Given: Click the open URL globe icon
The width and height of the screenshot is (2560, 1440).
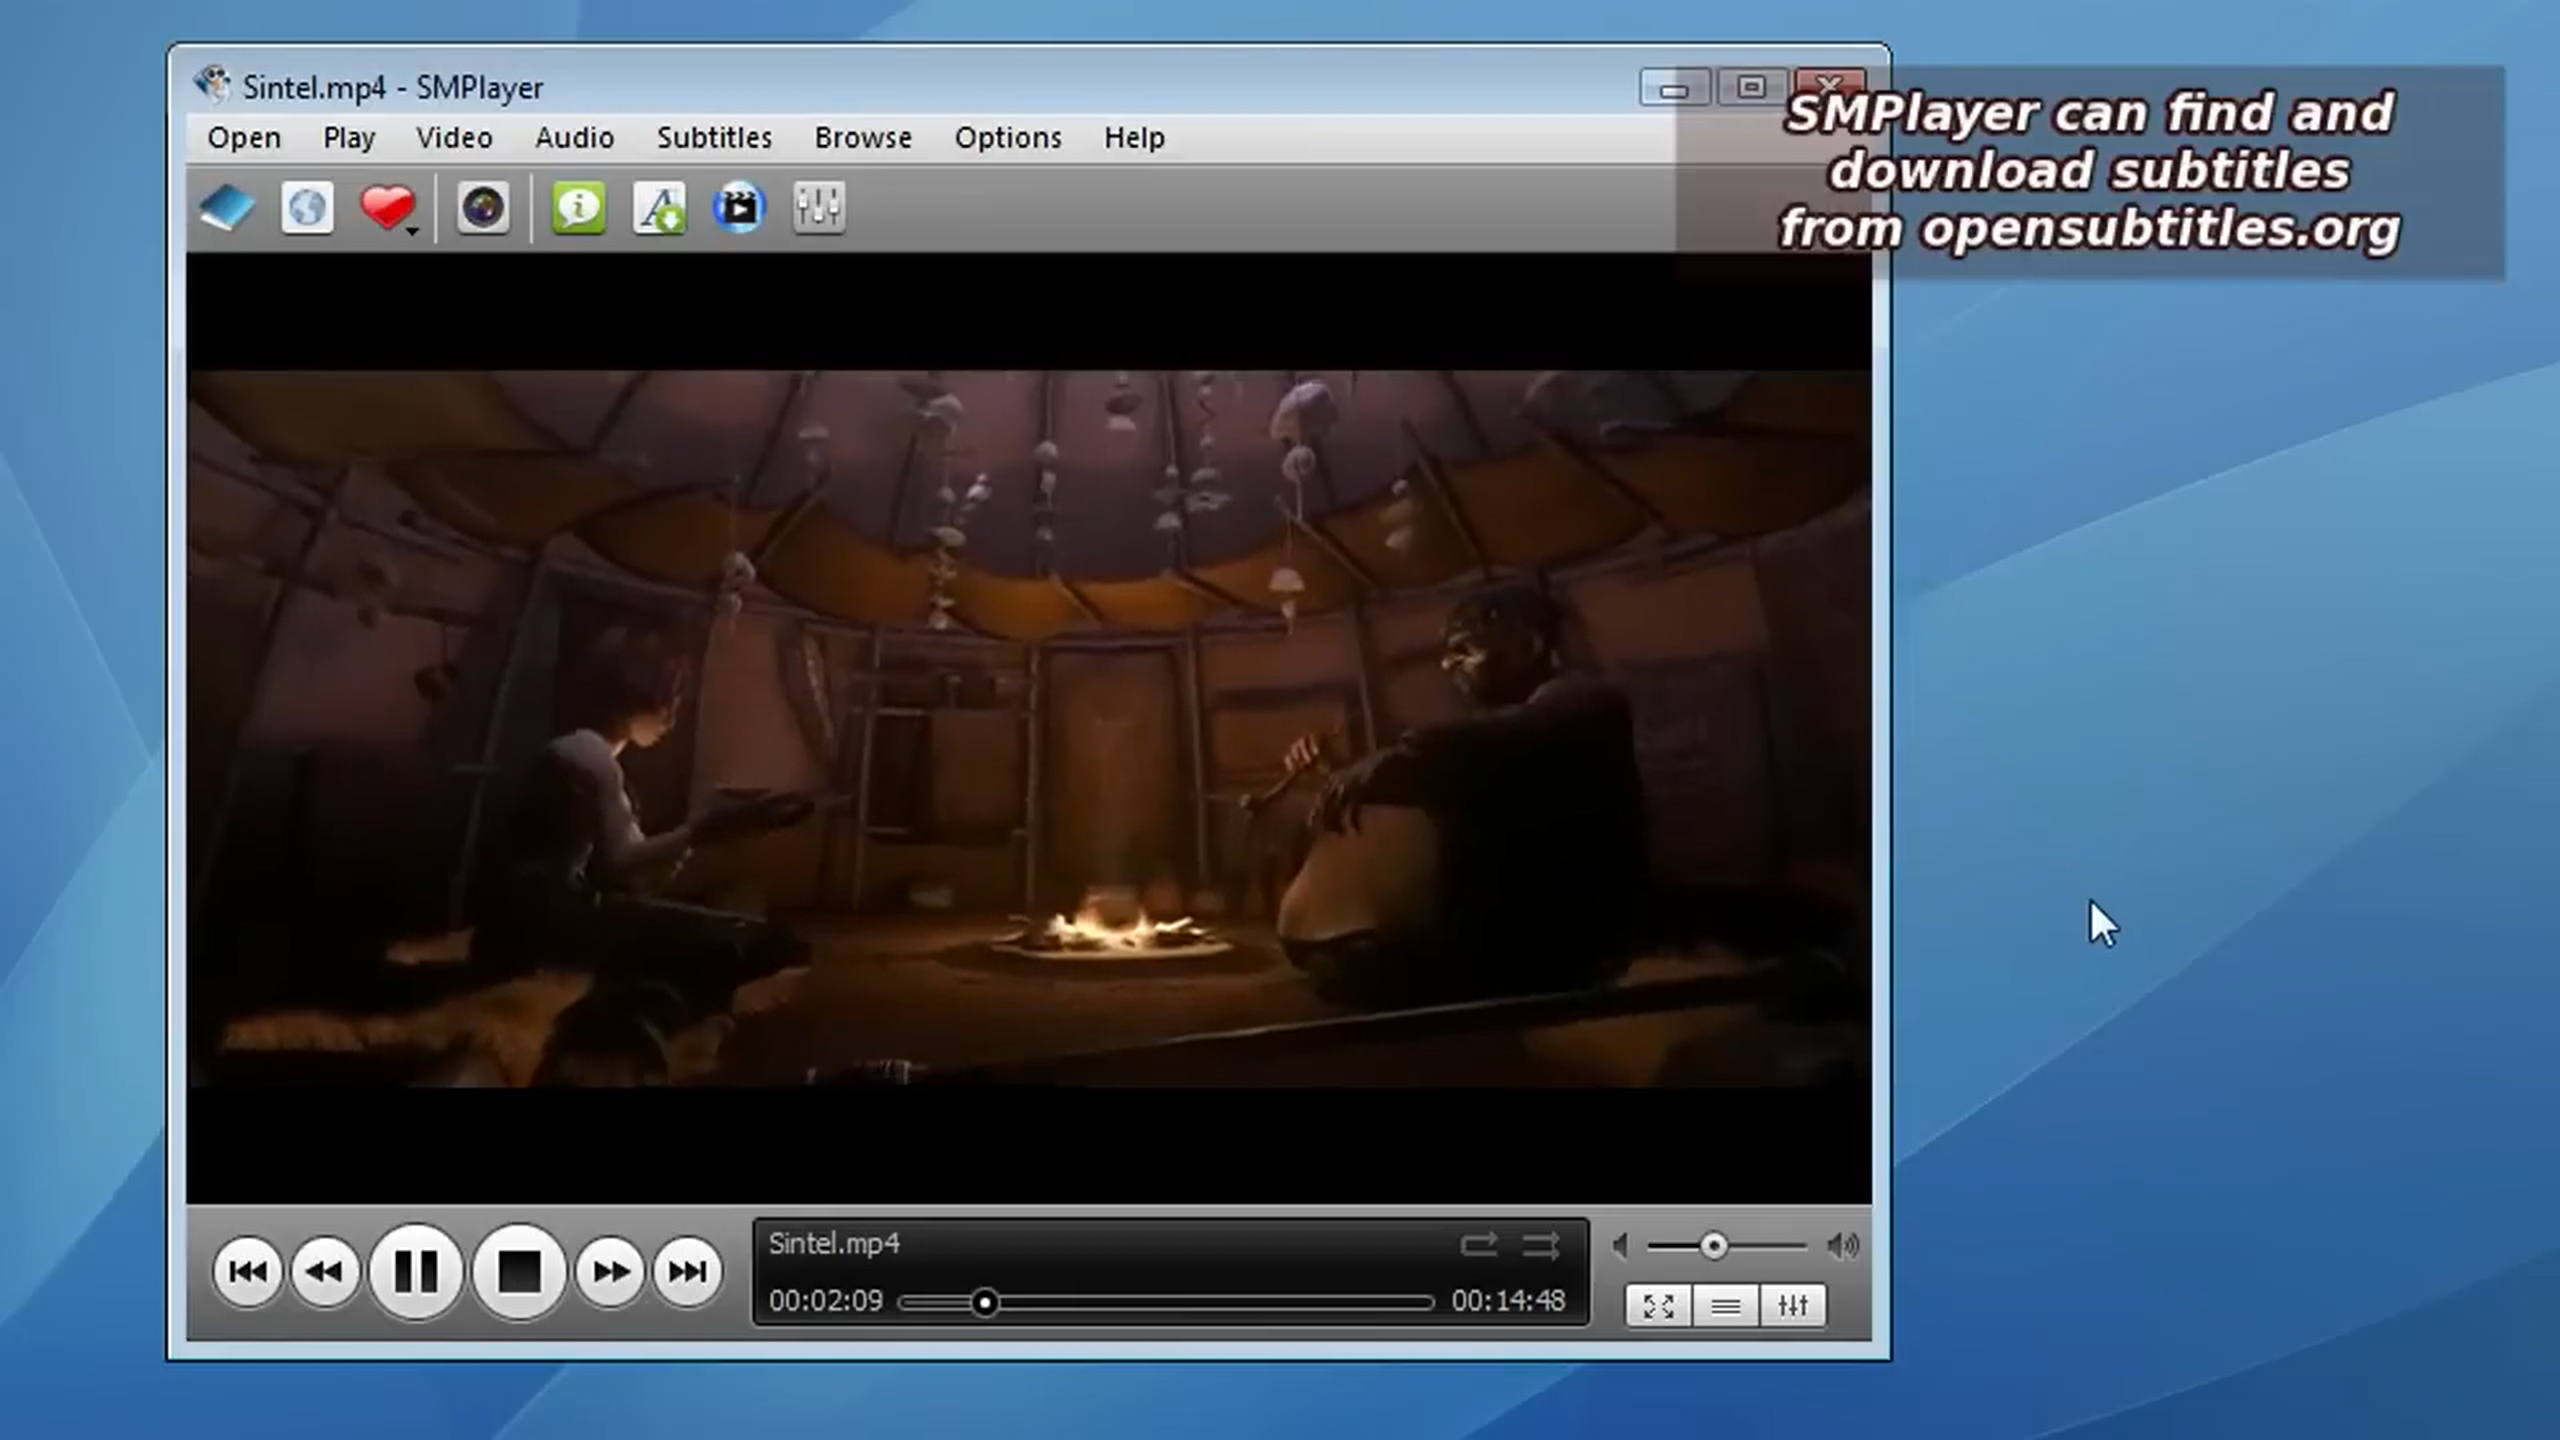Looking at the screenshot, I should click(x=306, y=209).
